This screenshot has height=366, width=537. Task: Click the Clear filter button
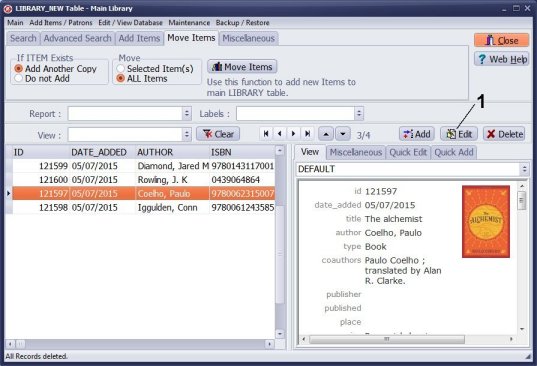218,134
